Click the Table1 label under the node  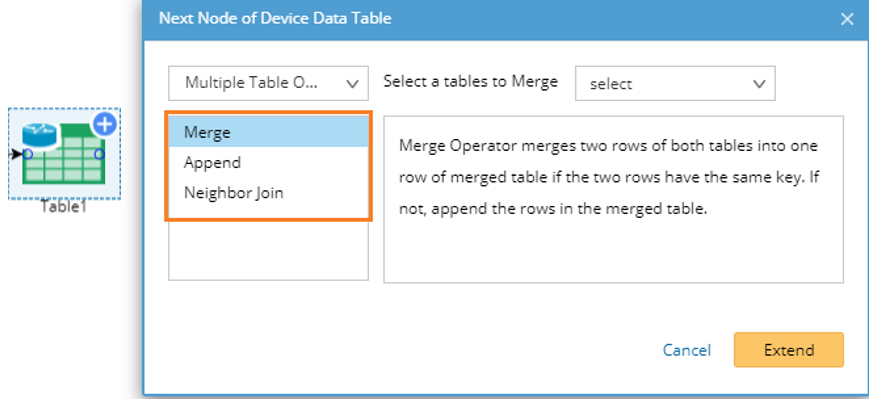pyautogui.click(x=65, y=207)
